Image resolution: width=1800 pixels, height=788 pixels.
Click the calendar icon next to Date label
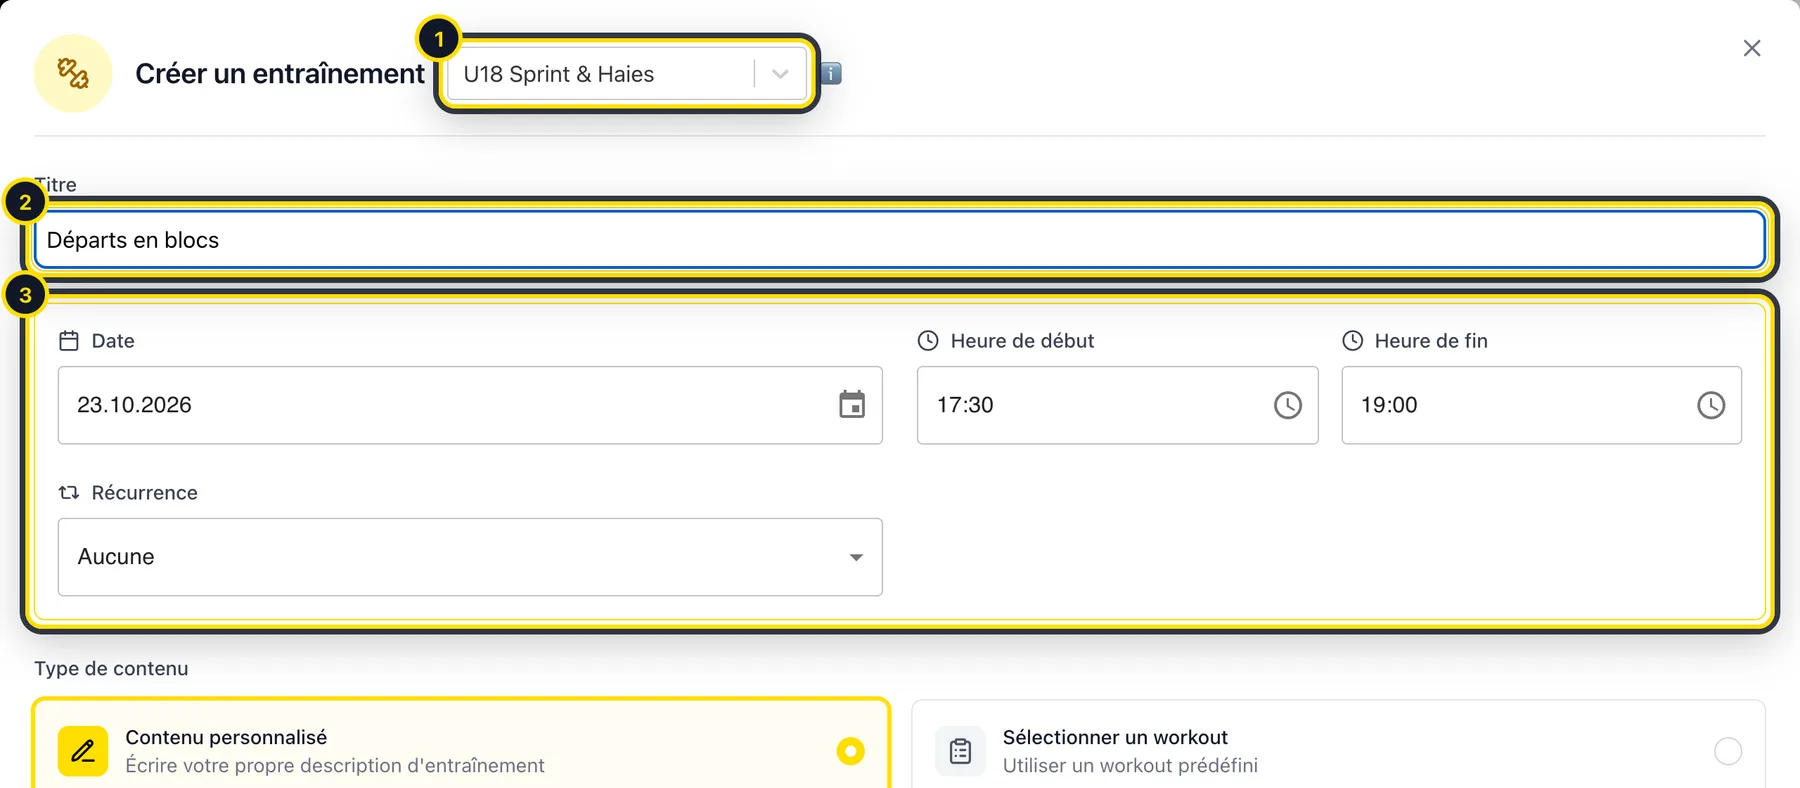click(69, 341)
